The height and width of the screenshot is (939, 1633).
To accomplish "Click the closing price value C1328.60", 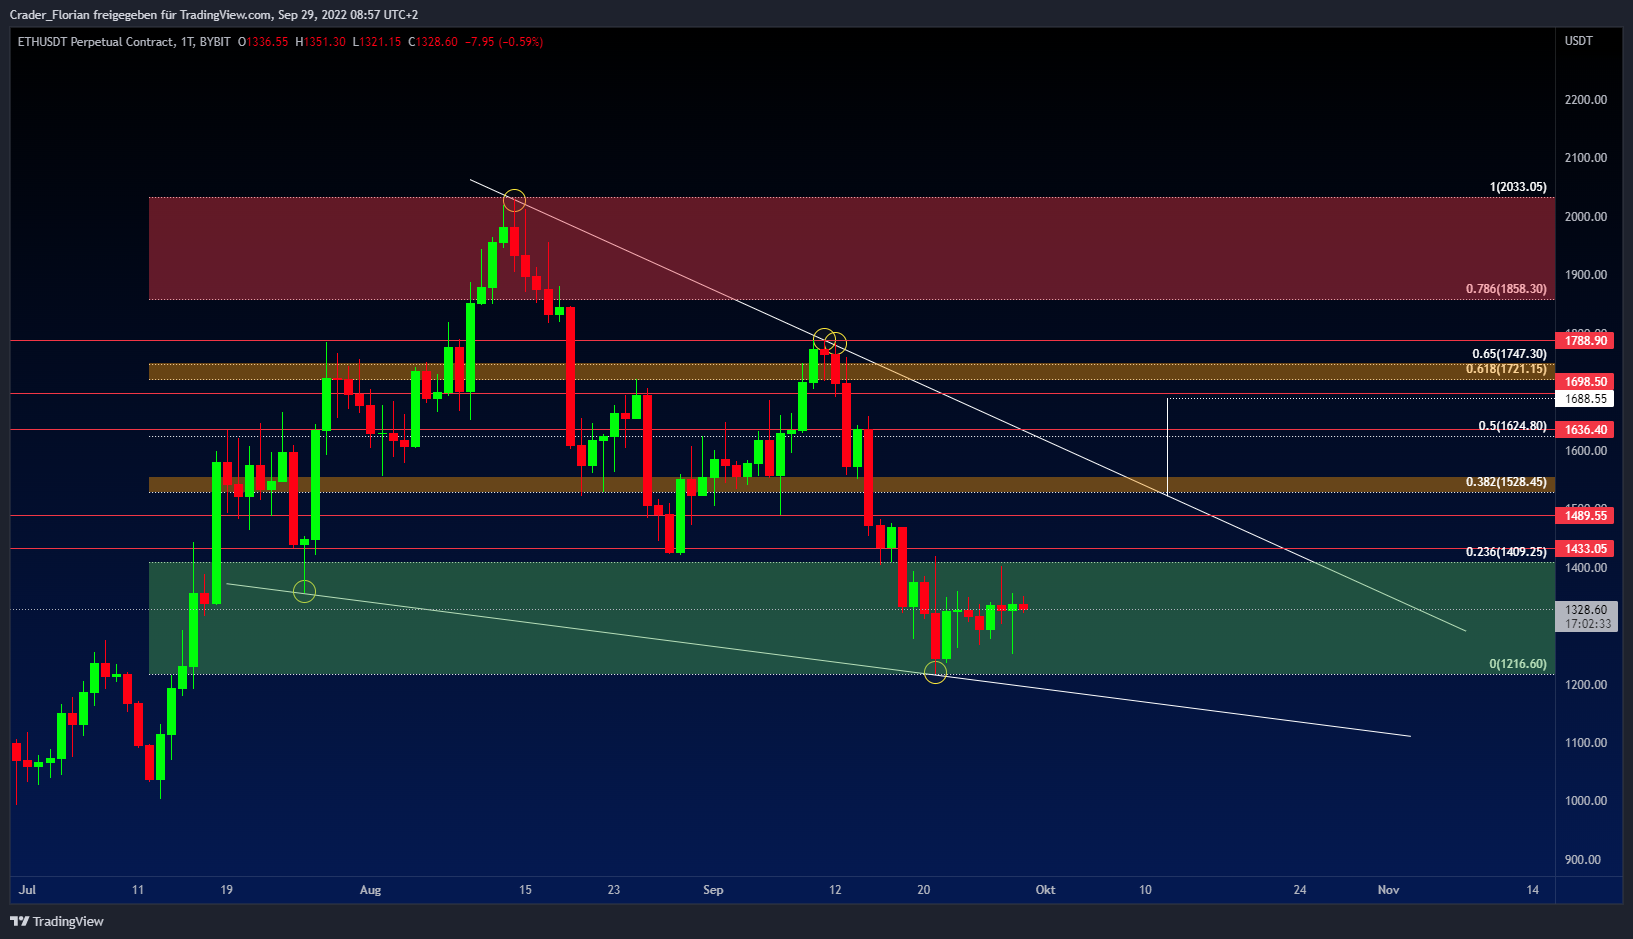I will point(433,42).
